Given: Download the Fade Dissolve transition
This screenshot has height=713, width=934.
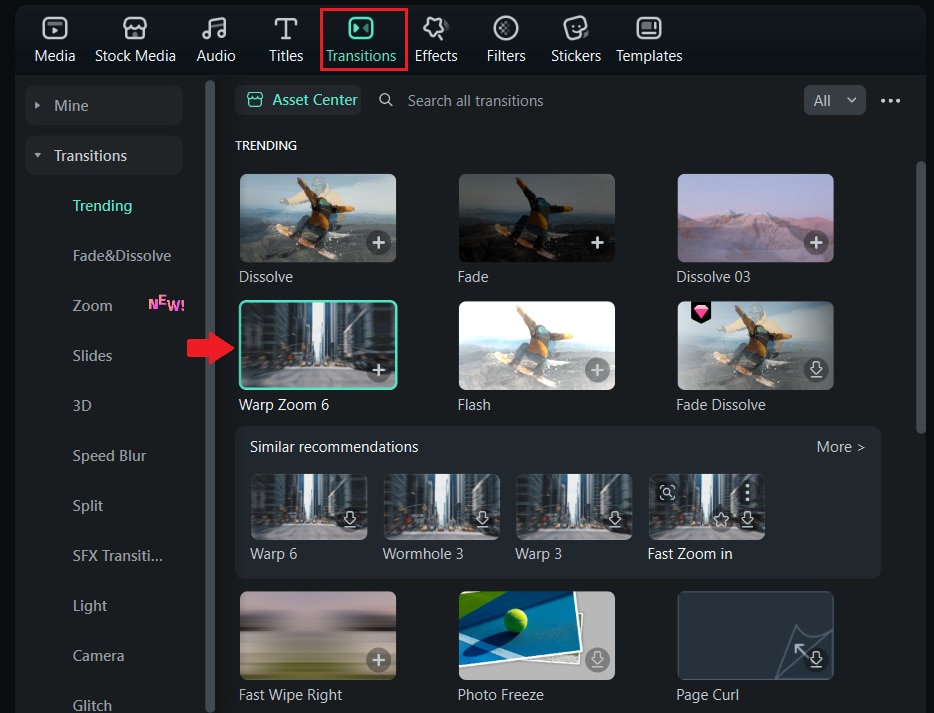Looking at the screenshot, I should tap(816, 369).
